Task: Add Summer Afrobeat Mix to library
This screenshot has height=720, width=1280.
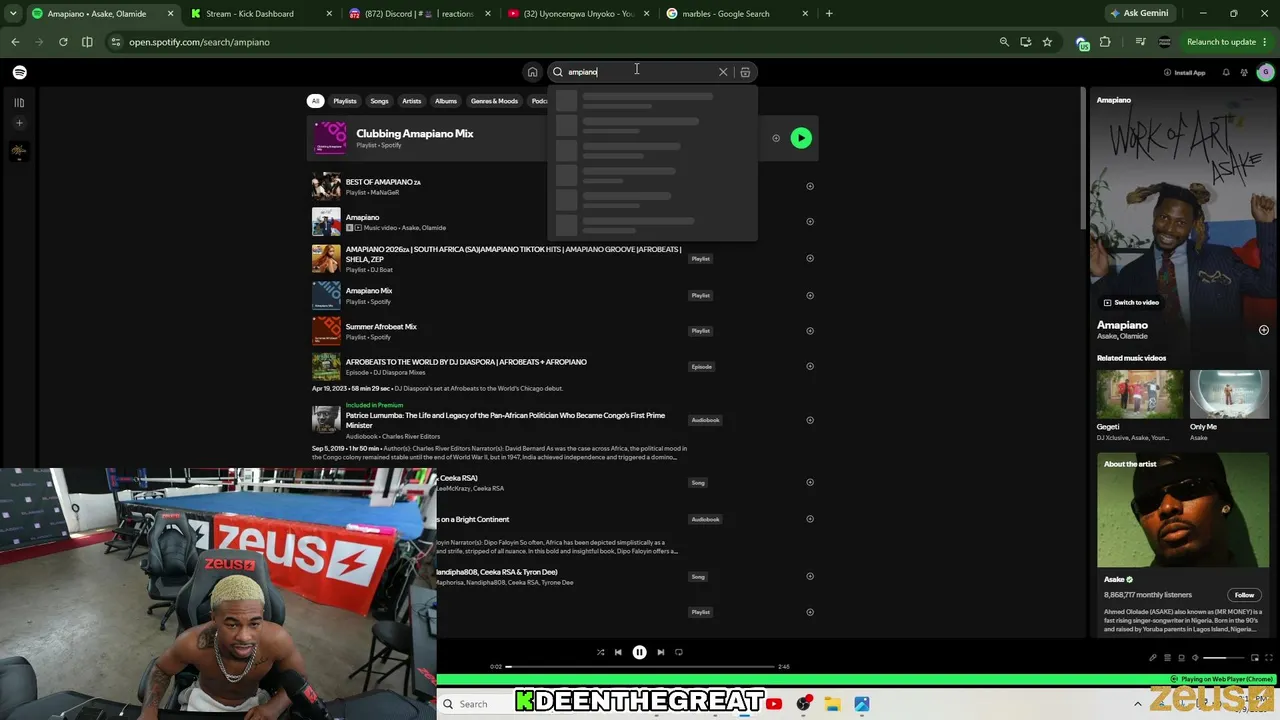Action: click(x=810, y=331)
